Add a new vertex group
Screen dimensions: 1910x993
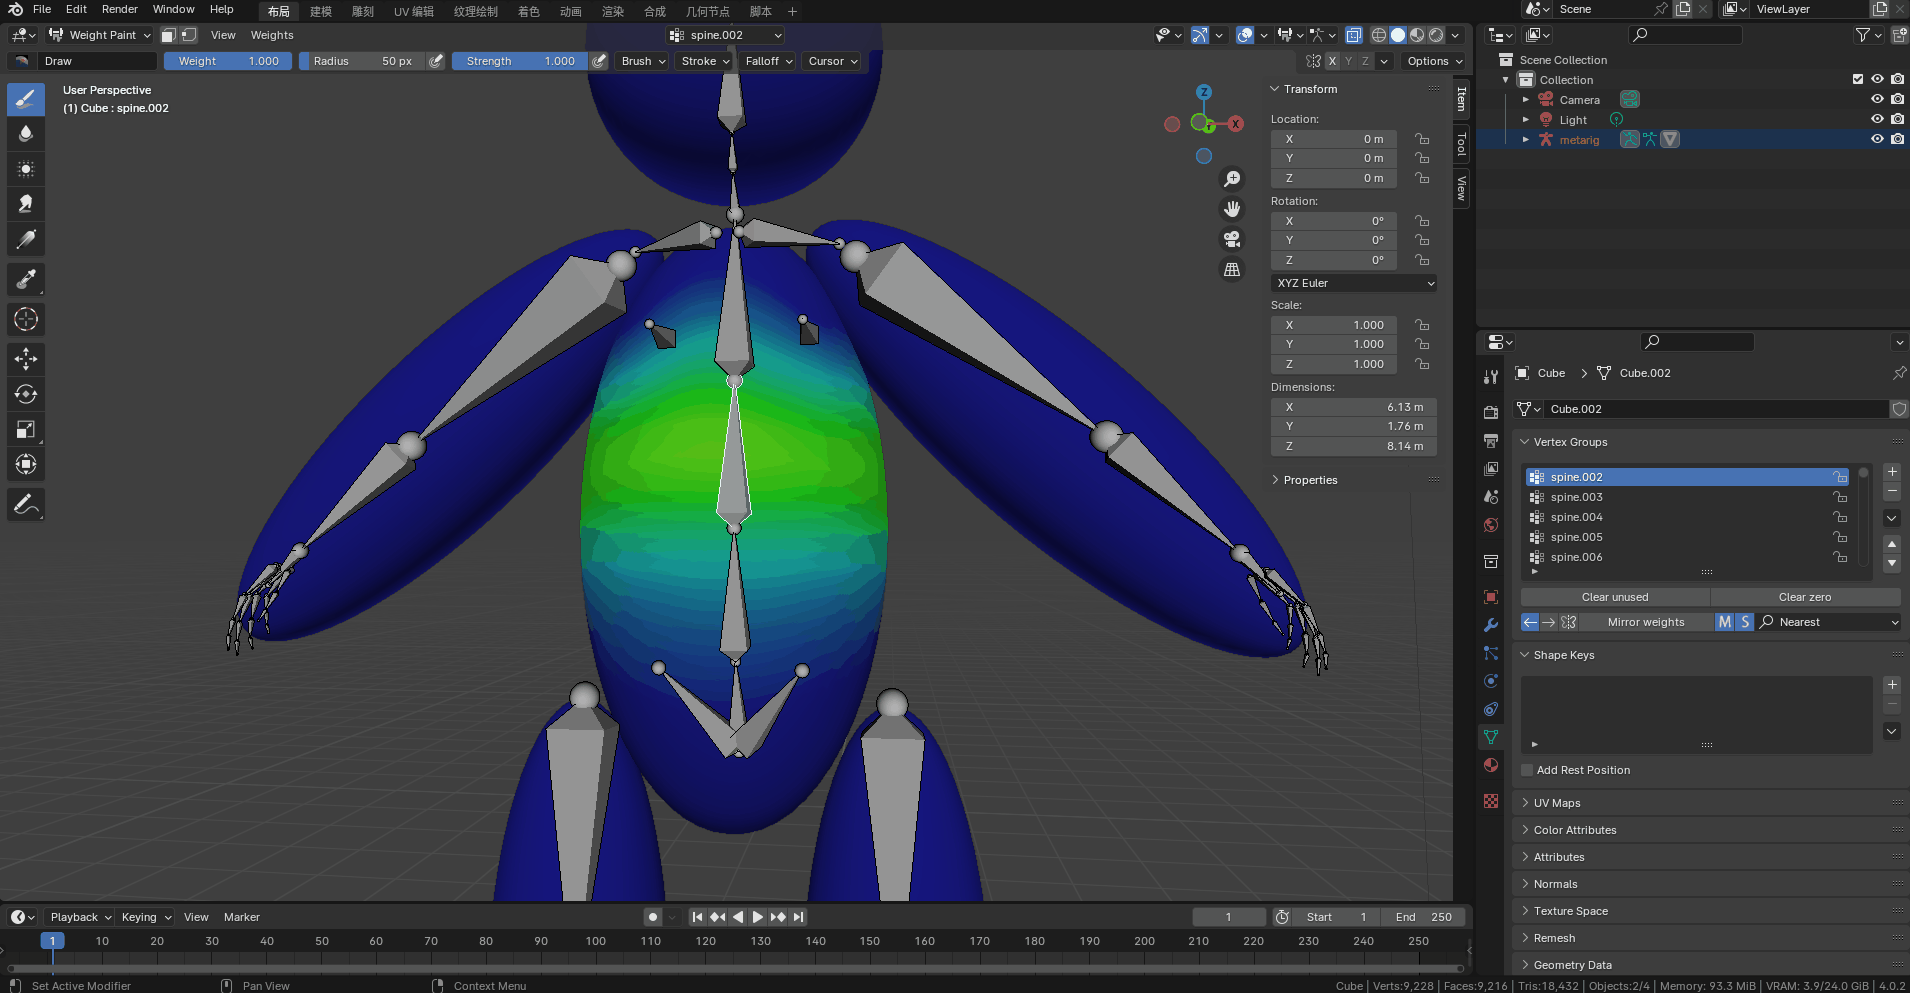tap(1892, 472)
